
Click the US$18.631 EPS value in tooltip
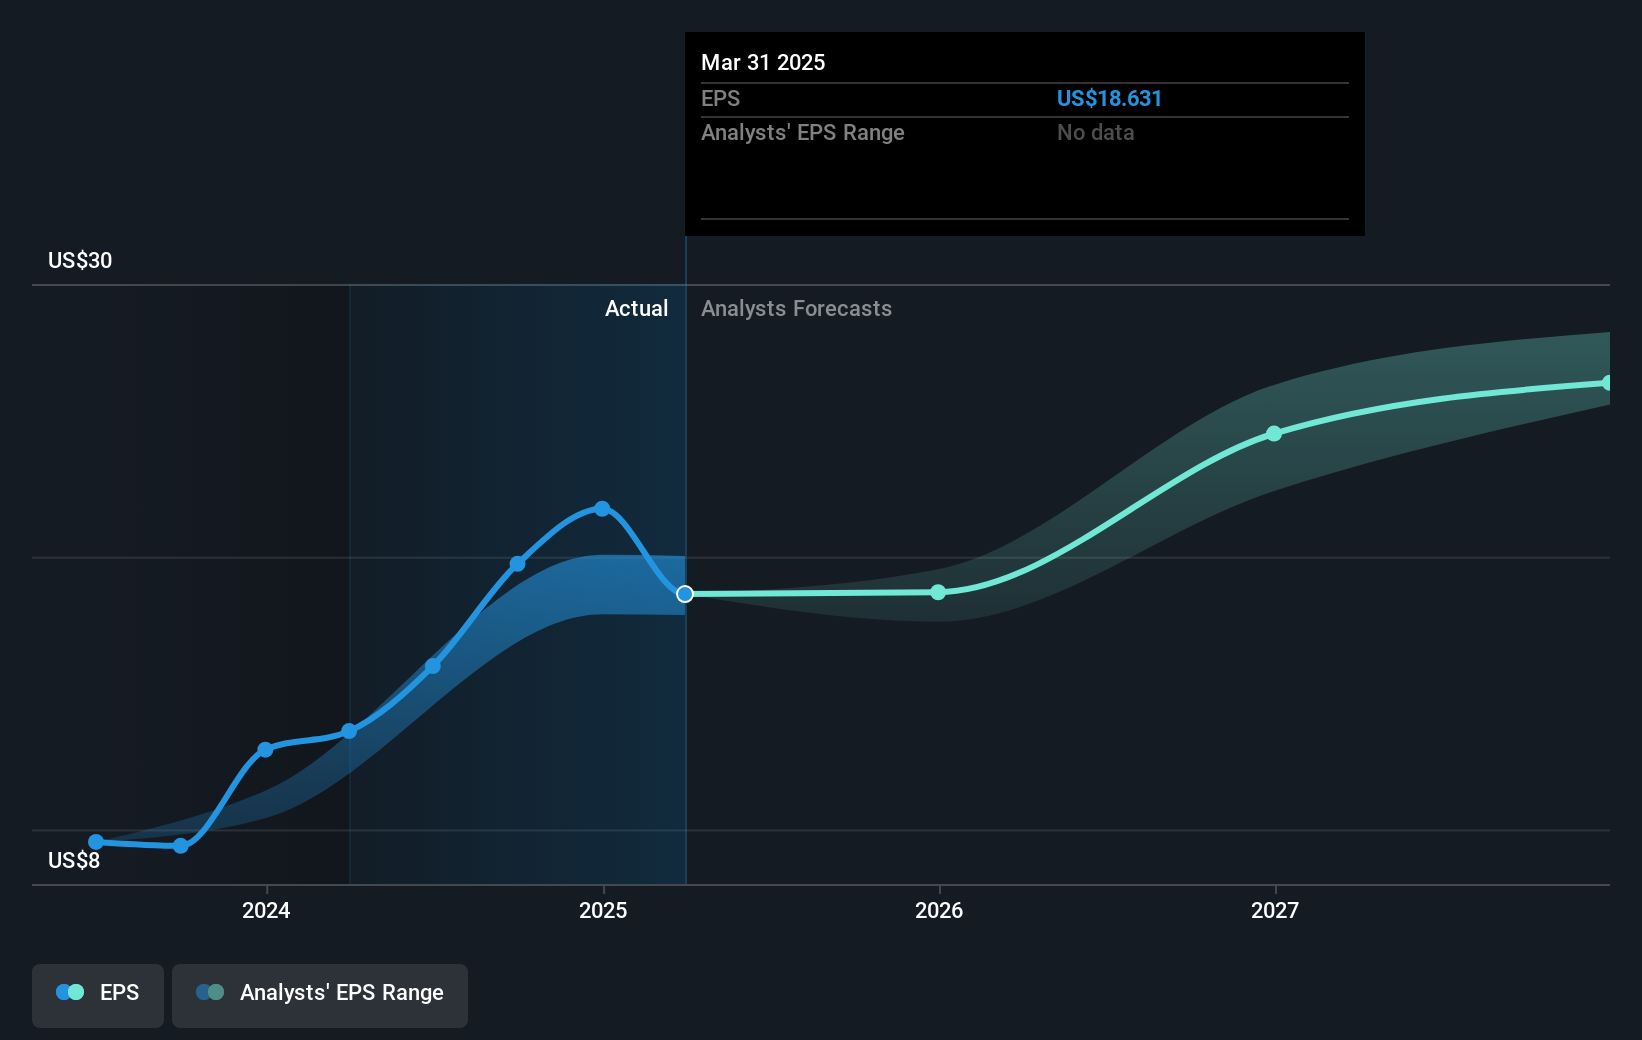[1109, 99]
